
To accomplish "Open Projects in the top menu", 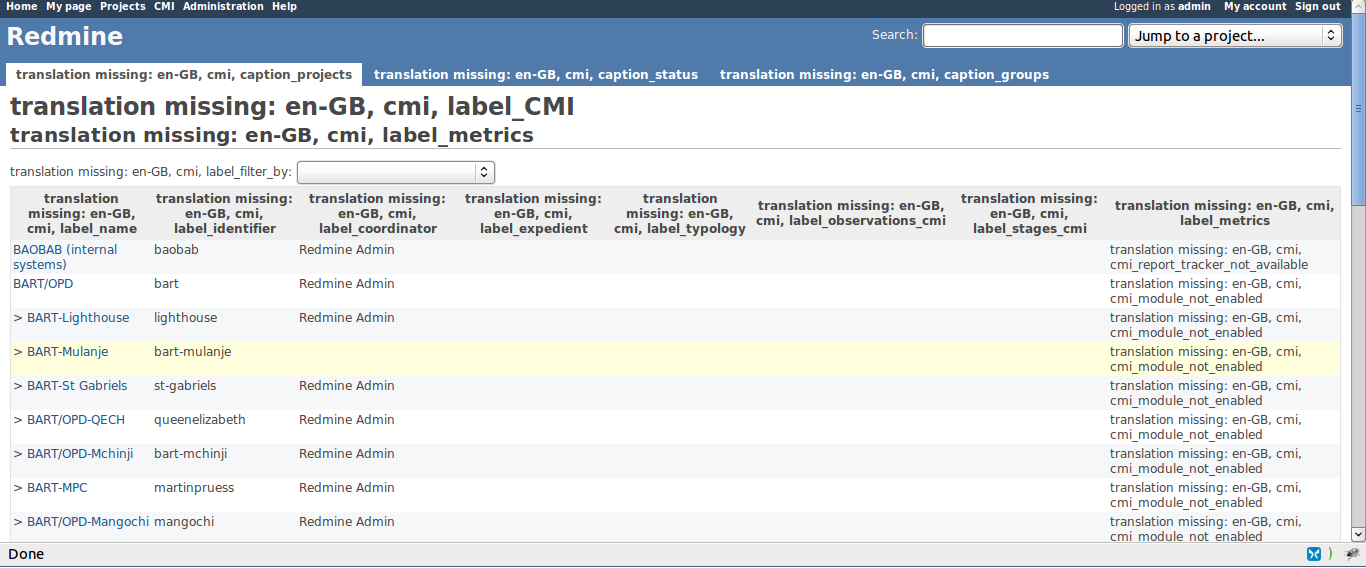I will [122, 6].
